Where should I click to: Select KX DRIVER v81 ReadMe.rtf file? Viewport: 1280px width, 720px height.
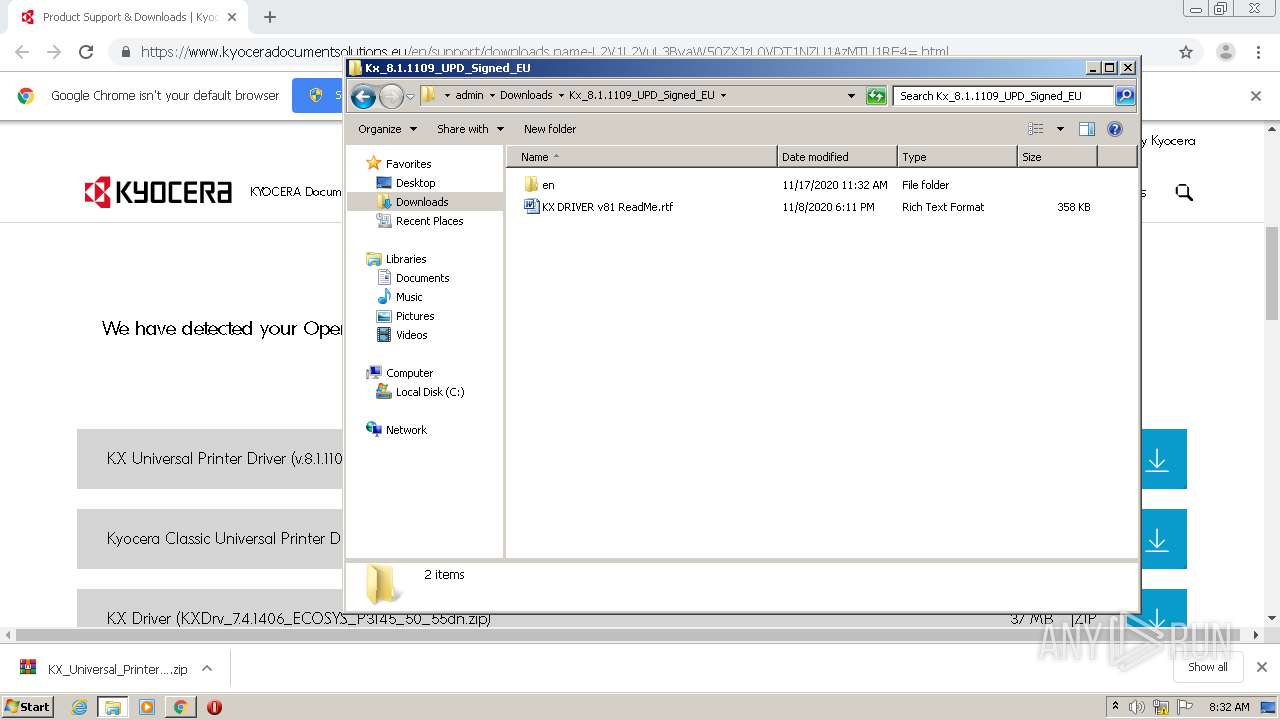pyautogui.click(x=607, y=207)
